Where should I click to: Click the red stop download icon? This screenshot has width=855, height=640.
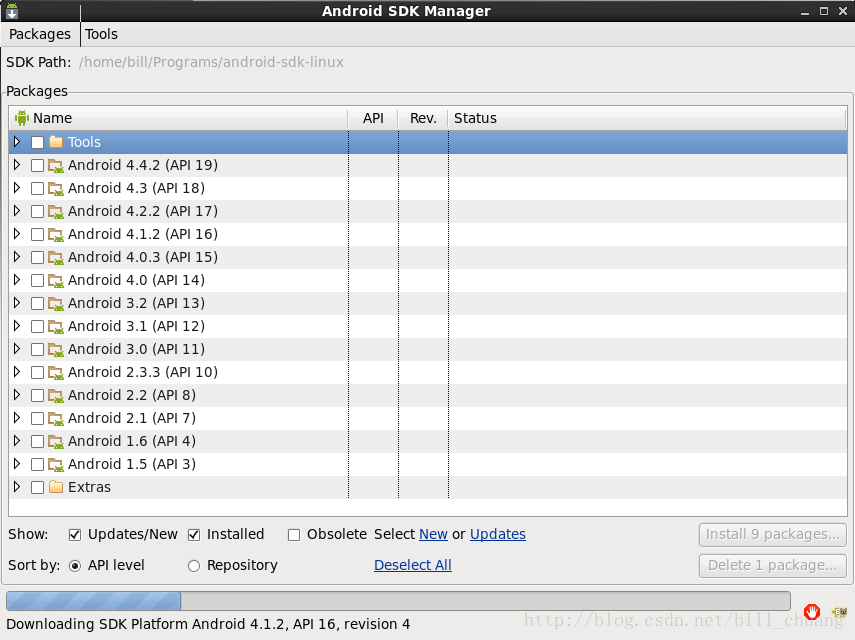point(812,612)
